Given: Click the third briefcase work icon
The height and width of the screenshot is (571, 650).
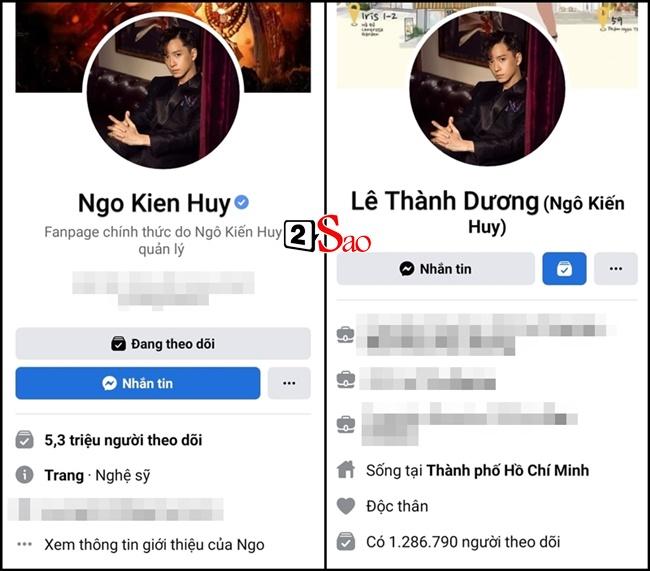Looking at the screenshot, I should pos(346,425).
